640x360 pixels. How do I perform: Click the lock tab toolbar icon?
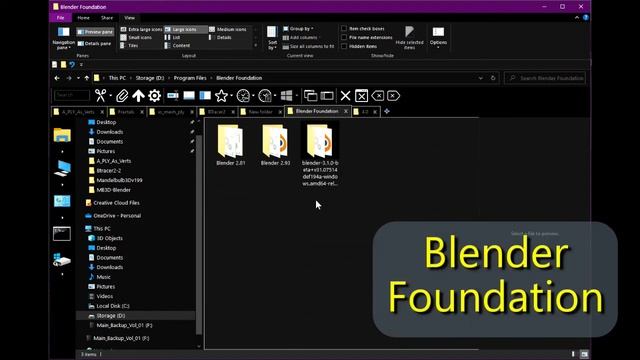(x=327, y=96)
